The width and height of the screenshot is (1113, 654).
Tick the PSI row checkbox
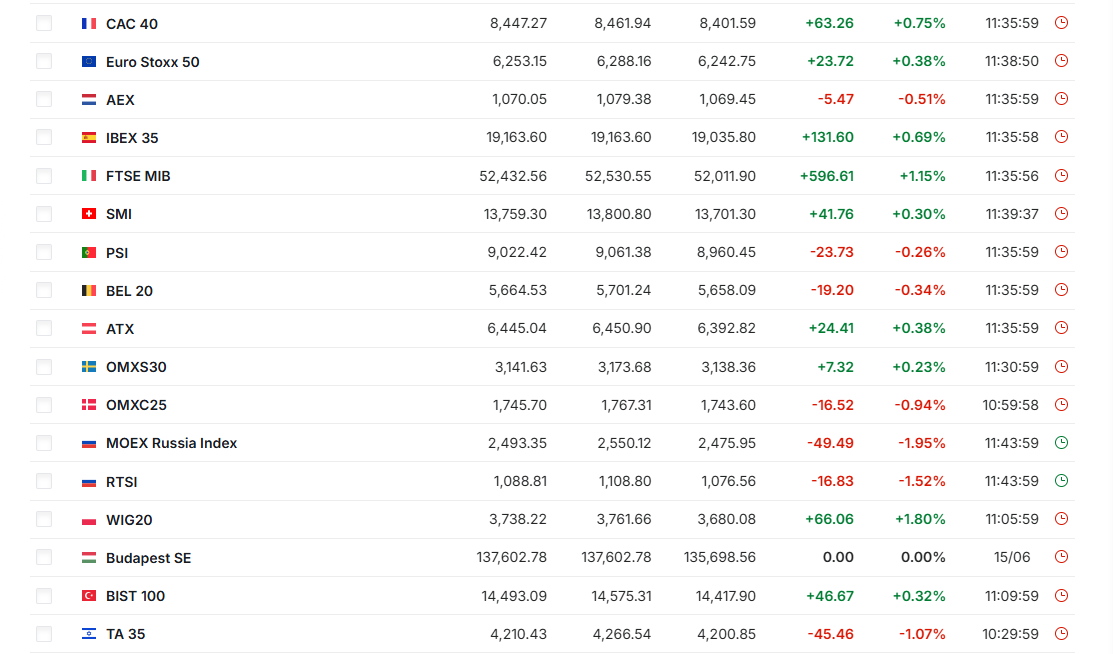[x=44, y=252]
